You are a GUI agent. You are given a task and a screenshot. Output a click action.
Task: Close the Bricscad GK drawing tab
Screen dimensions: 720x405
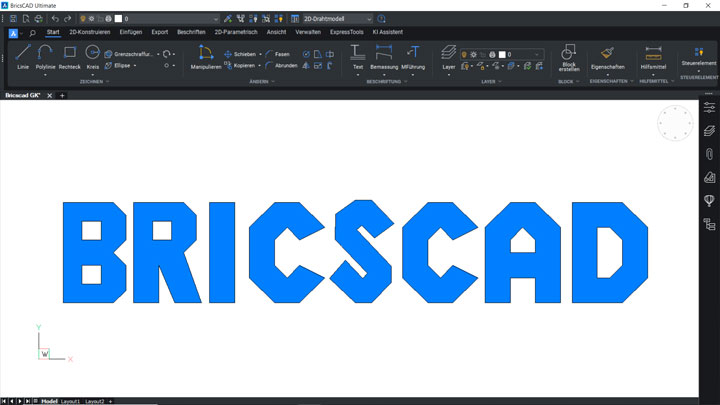coord(50,96)
